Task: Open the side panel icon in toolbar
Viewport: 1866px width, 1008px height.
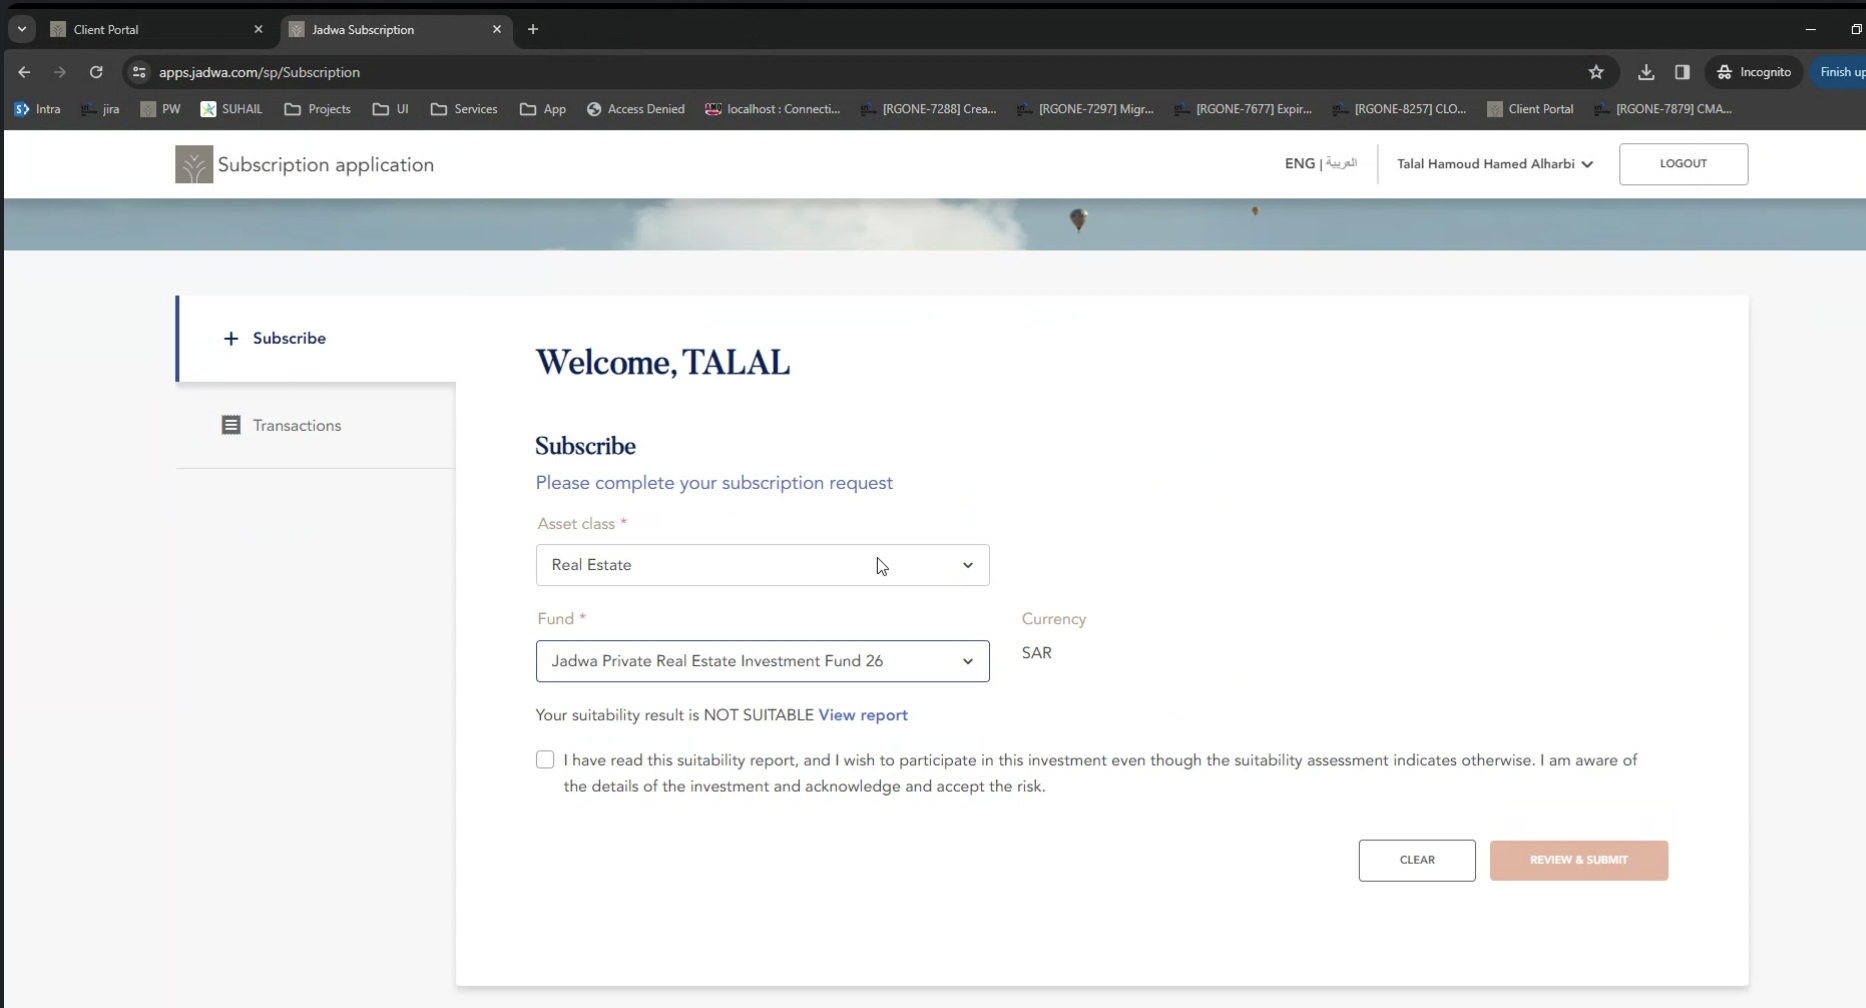Action: tap(1682, 72)
